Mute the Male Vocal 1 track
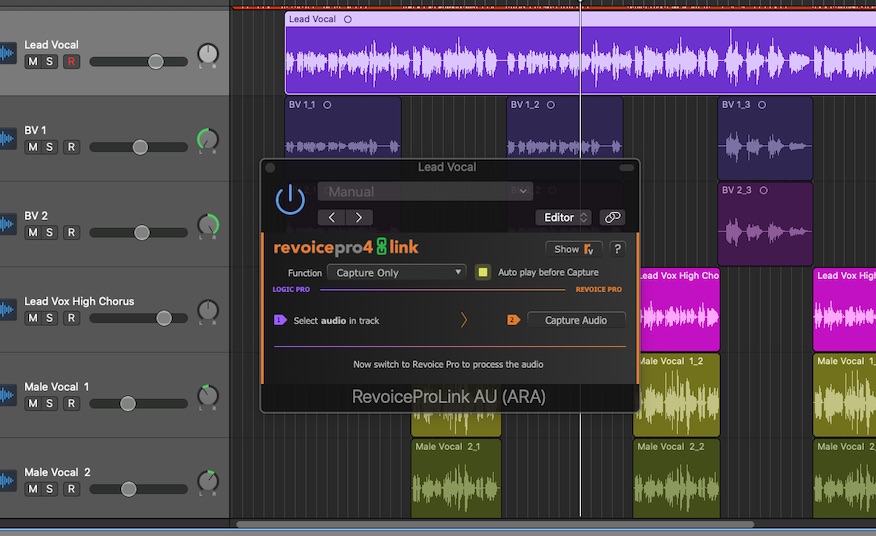 coord(33,404)
